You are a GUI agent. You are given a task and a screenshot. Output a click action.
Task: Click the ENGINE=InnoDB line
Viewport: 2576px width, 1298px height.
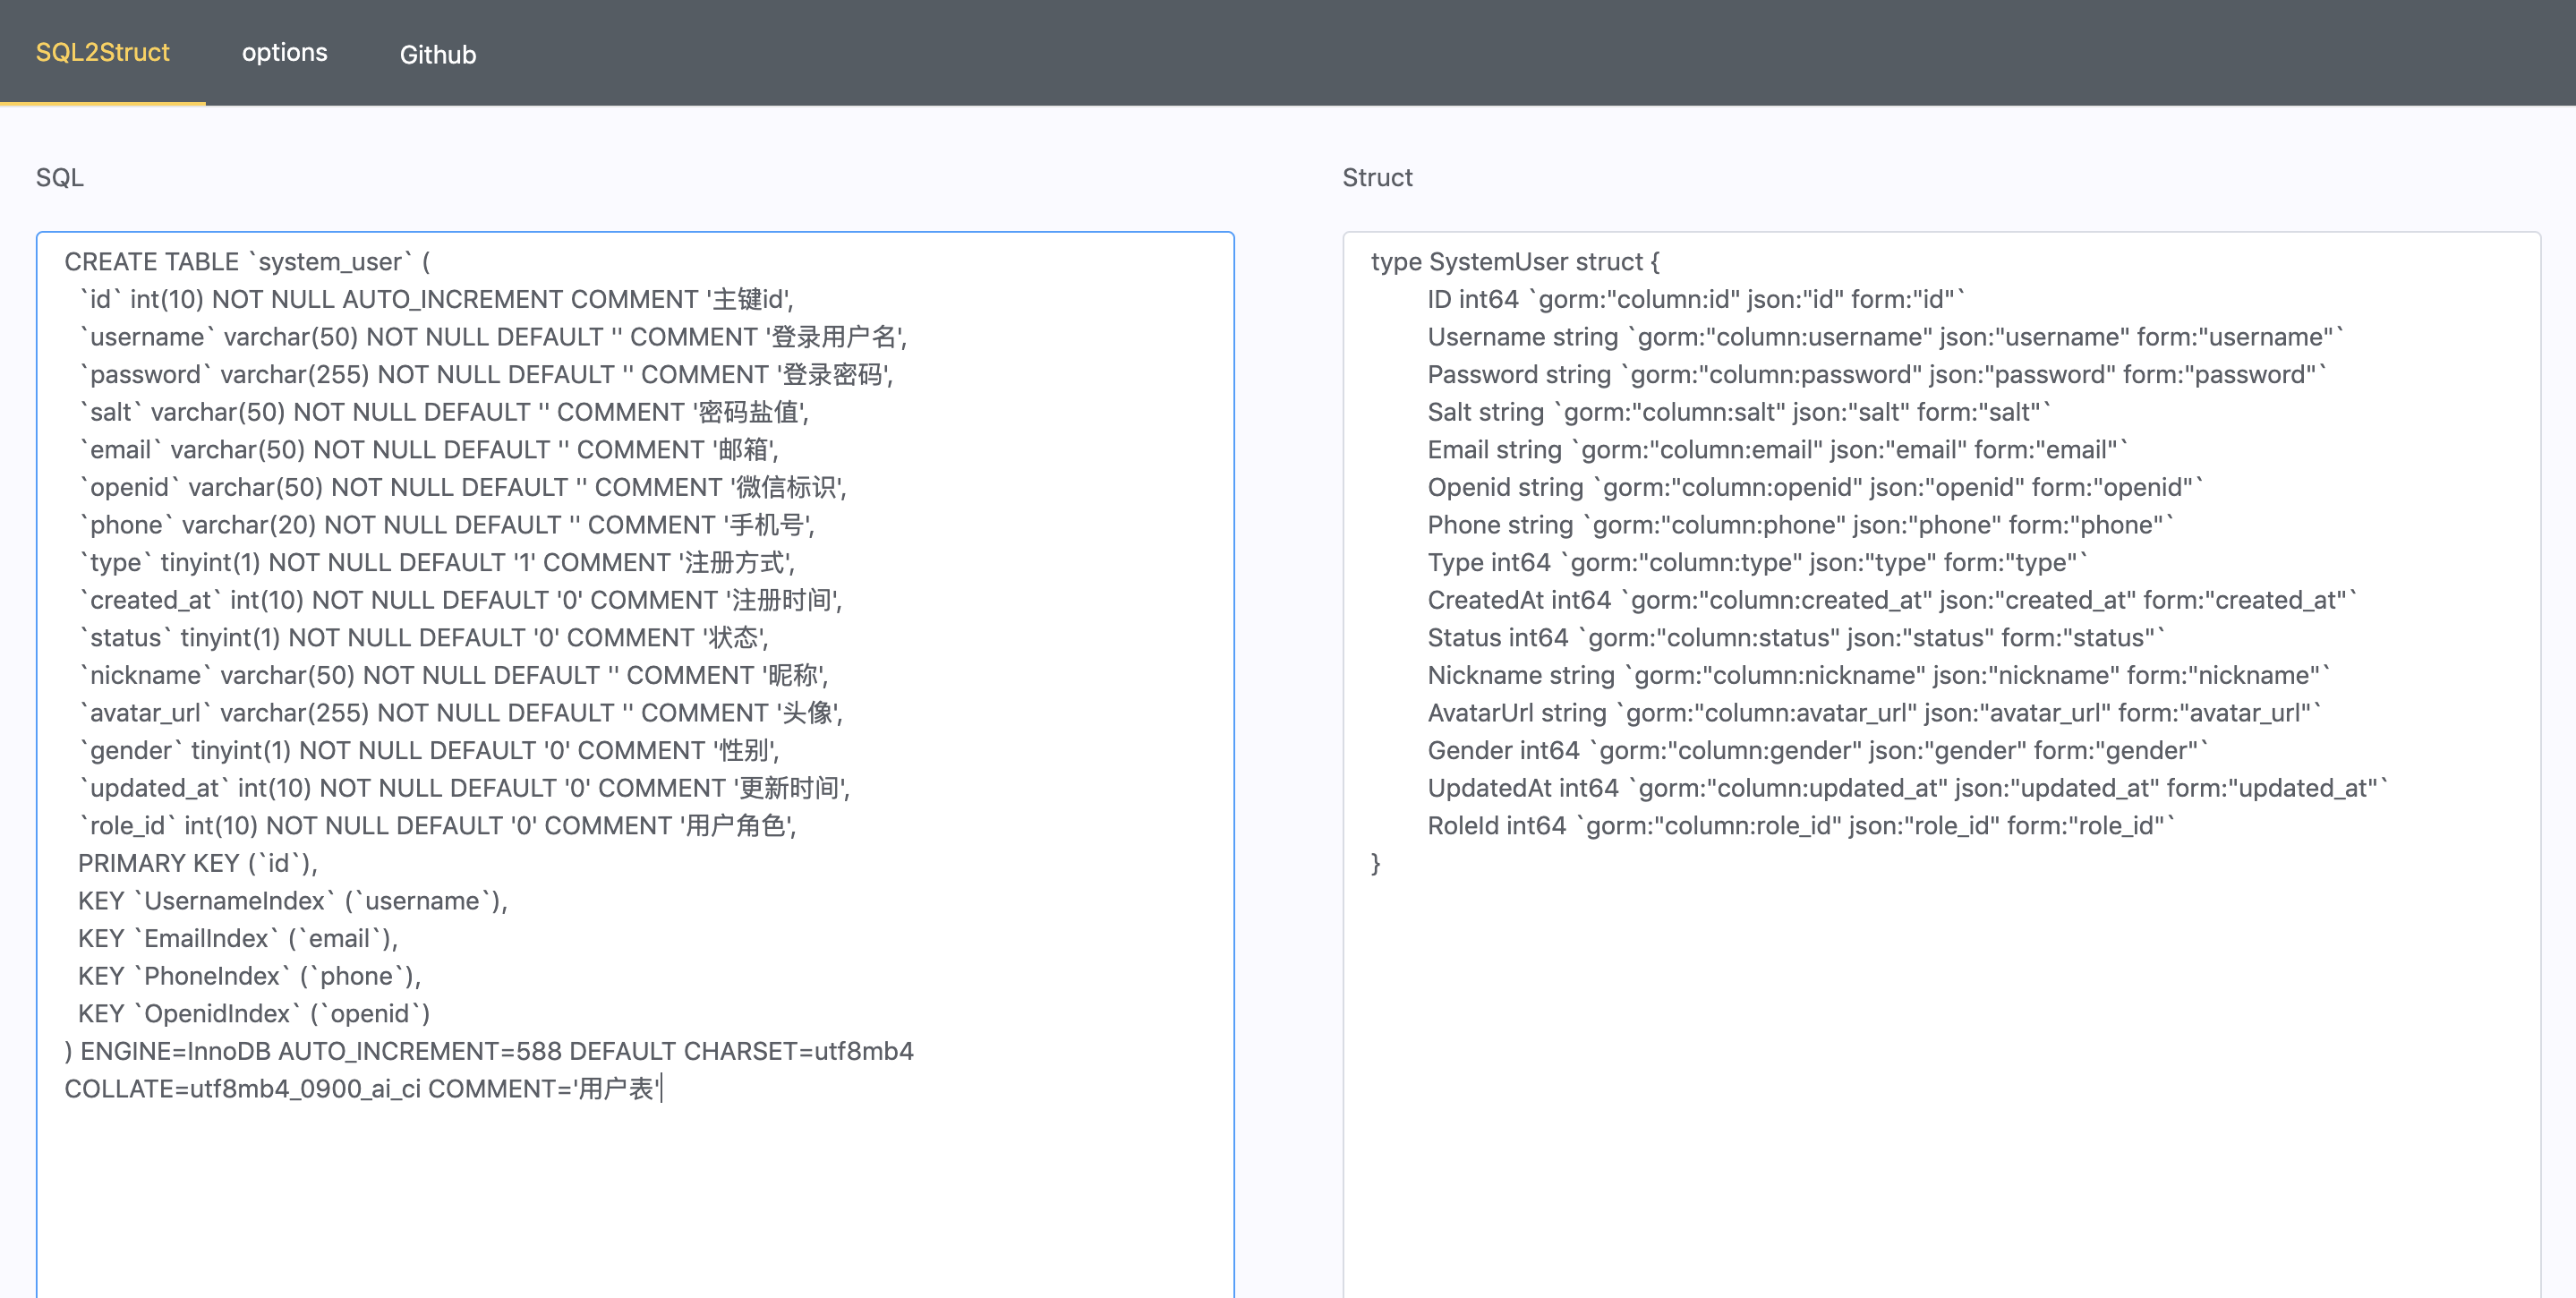(x=488, y=1051)
